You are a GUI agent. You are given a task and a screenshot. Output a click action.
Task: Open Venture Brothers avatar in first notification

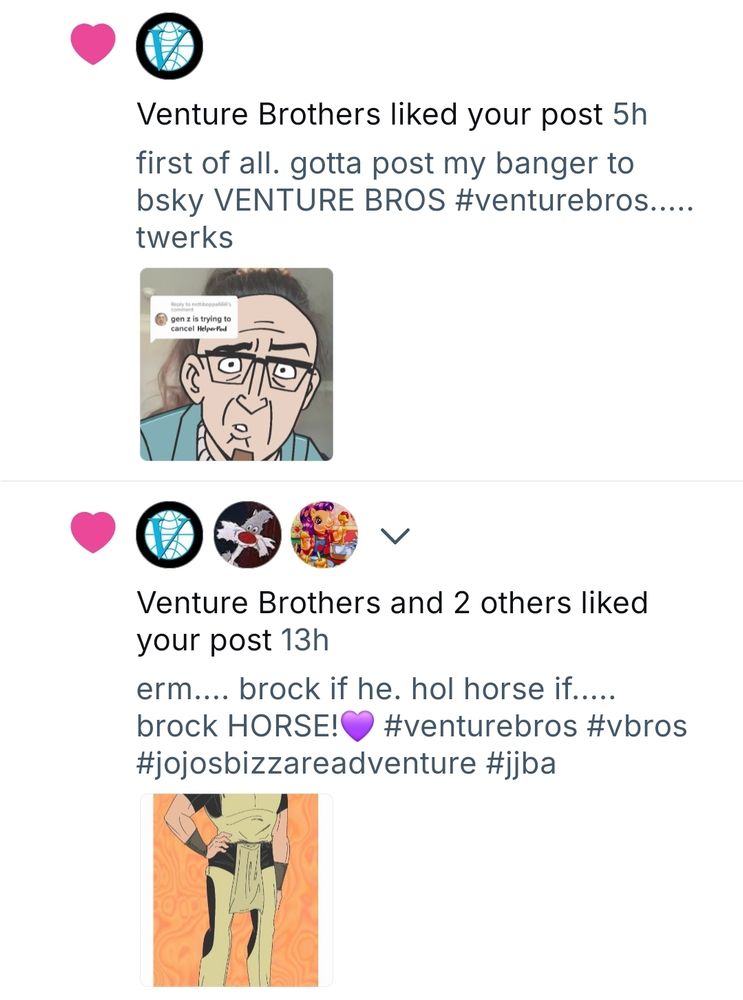click(170, 47)
